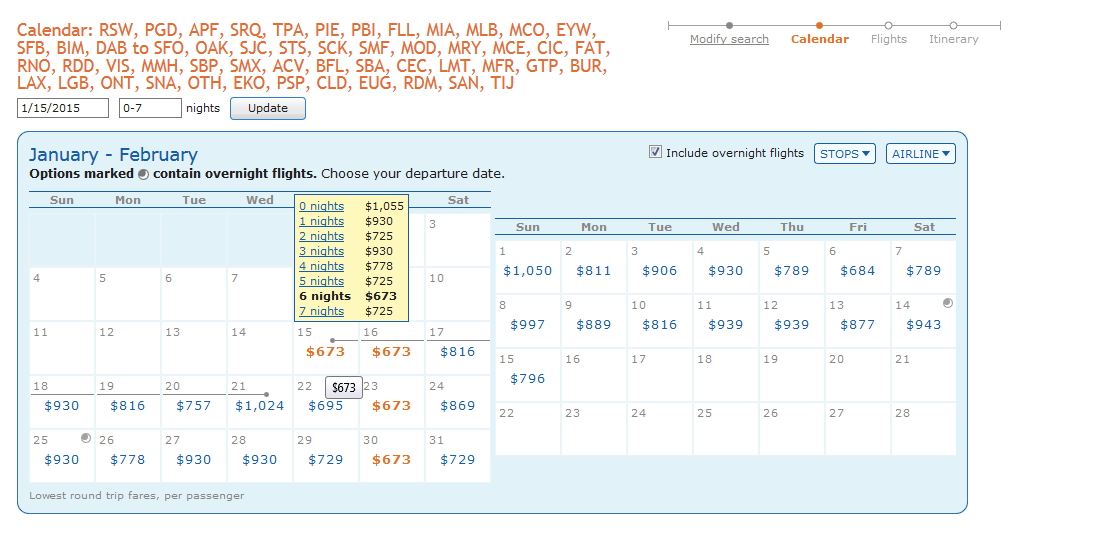The height and width of the screenshot is (541, 1095).
Task: Click the $796 fare on February 15
Action: pyautogui.click(x=527, y=379)
